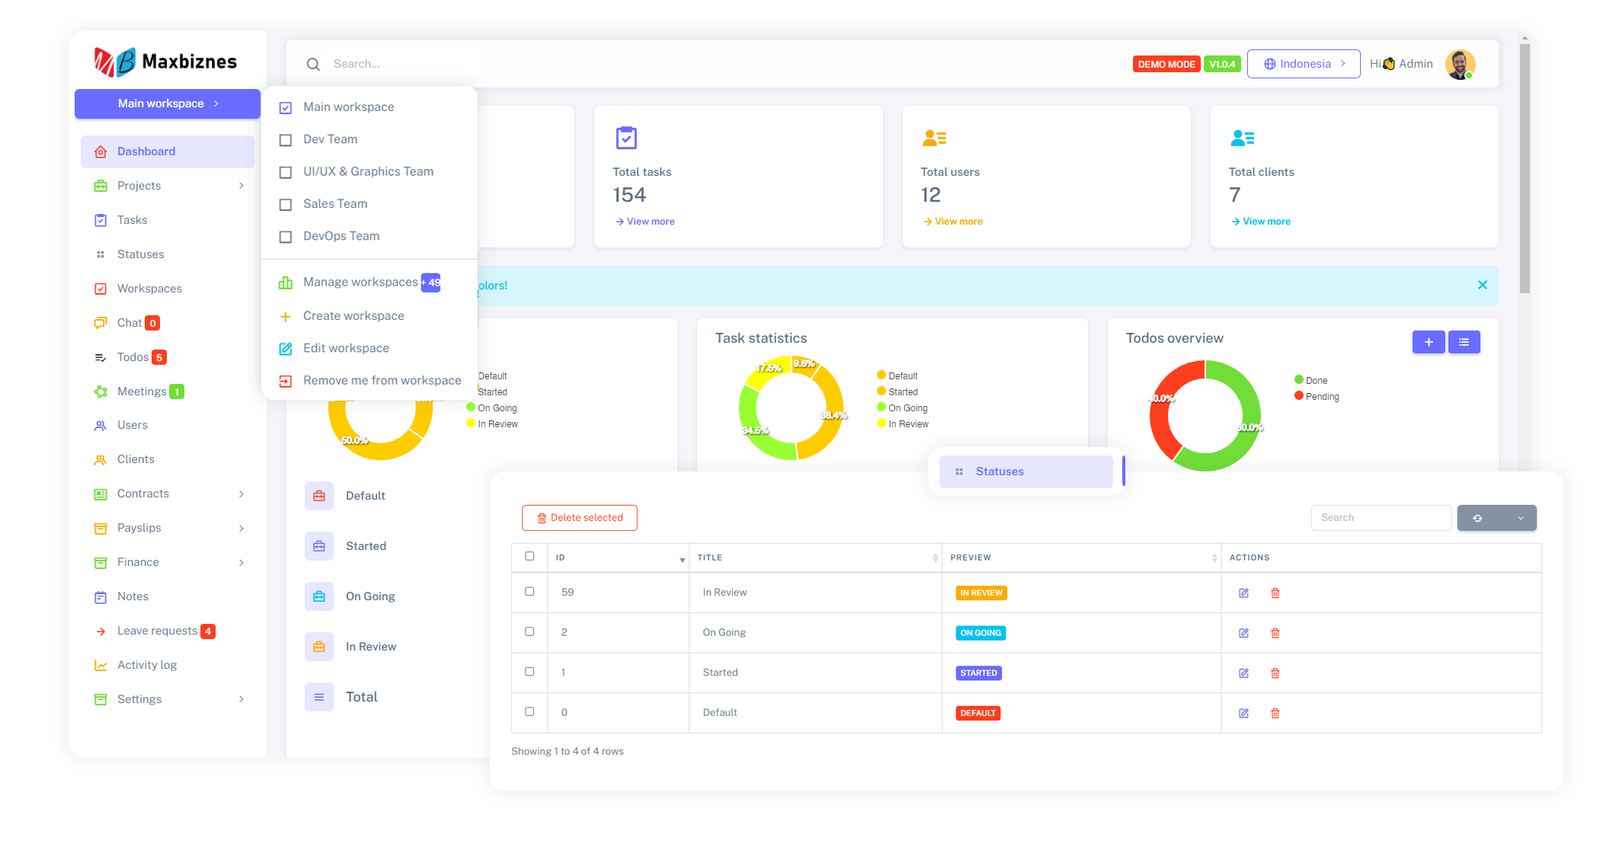Tick the checkbox for row ID 59
This screenshot has width=1600, height=850.
[x=530, y=592]
